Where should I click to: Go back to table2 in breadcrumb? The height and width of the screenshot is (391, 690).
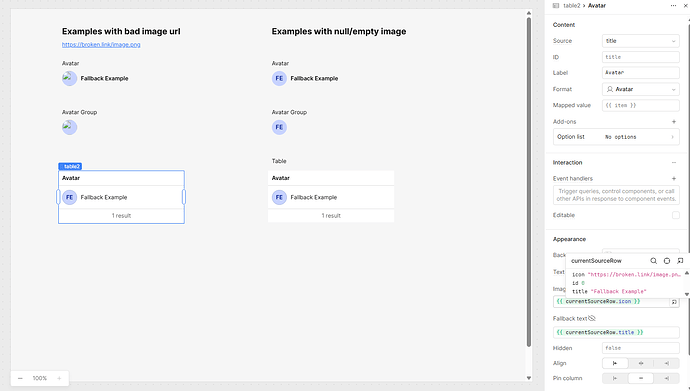[572, 6]
